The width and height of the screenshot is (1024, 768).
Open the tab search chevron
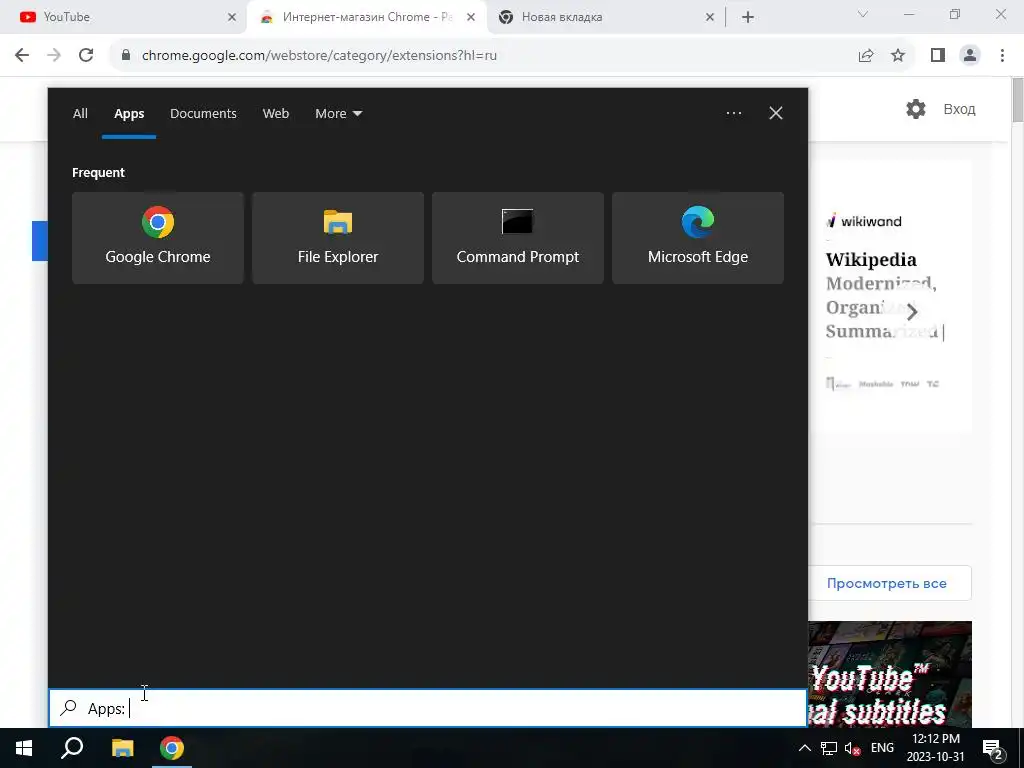point(863,14)
